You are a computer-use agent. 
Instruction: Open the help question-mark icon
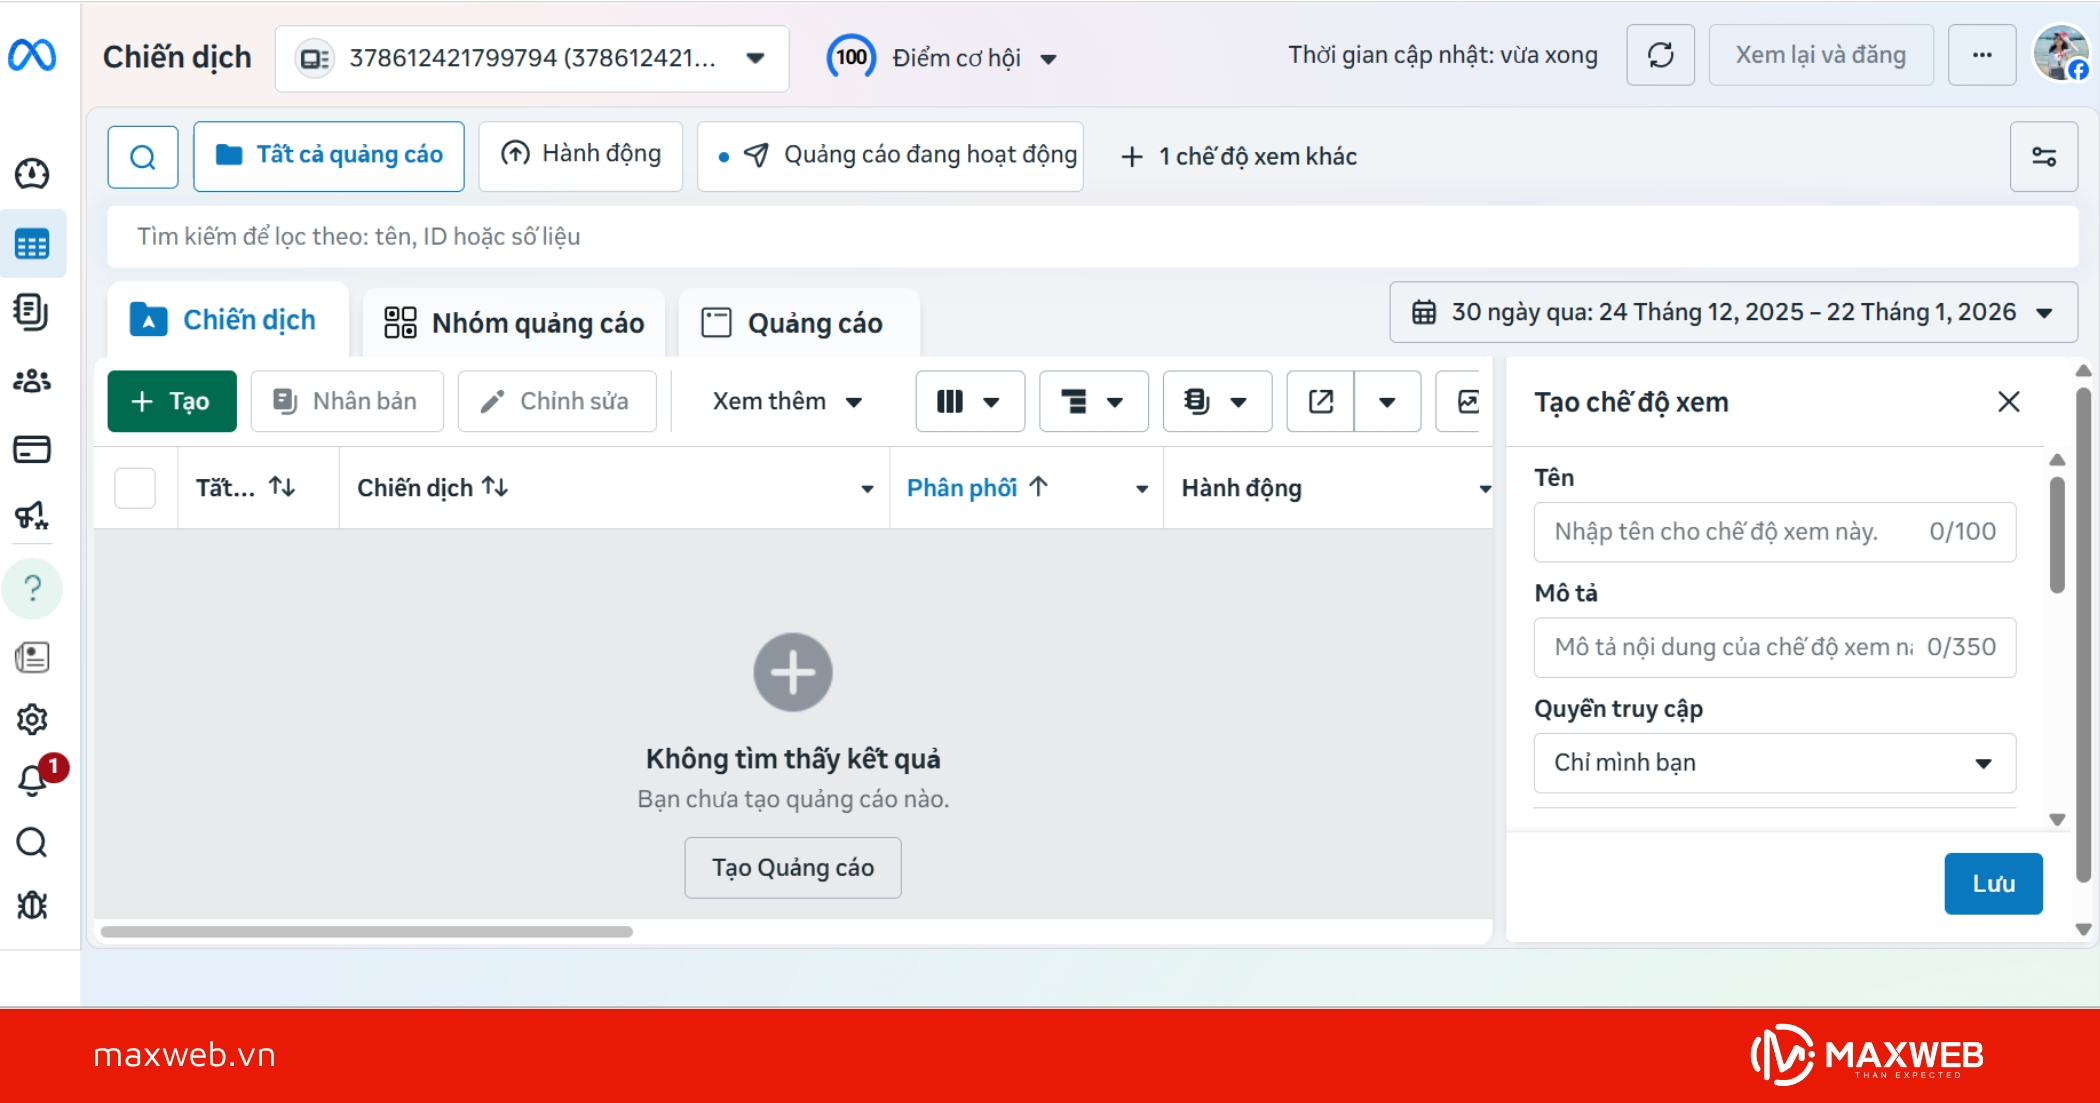(34, 589)
